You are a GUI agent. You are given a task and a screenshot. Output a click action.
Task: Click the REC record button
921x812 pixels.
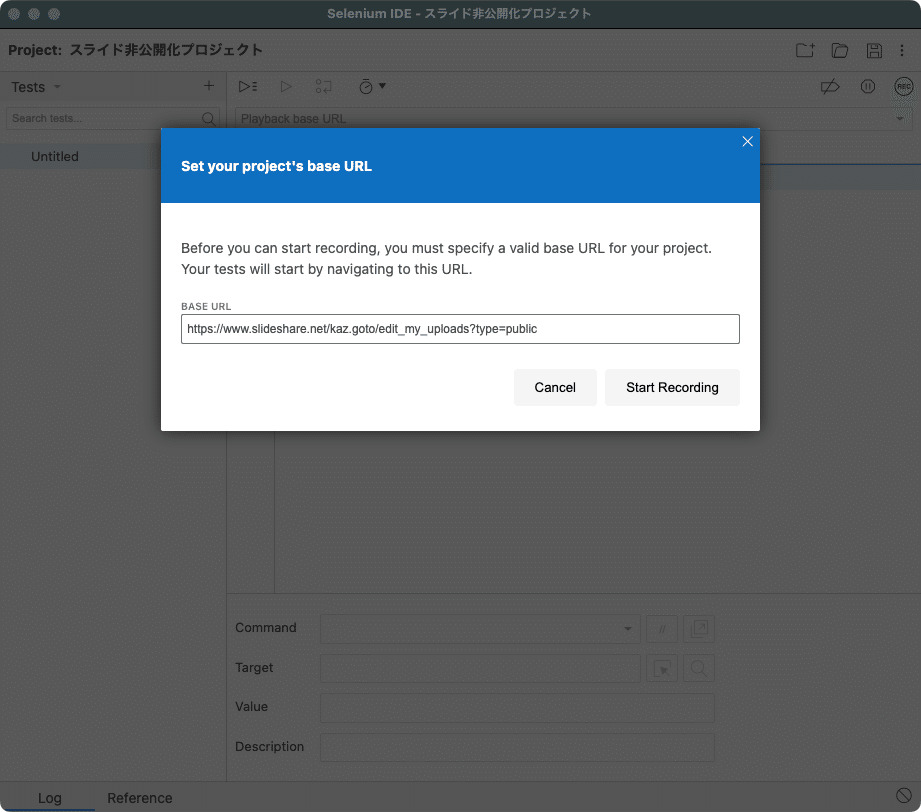coord(903,87)
